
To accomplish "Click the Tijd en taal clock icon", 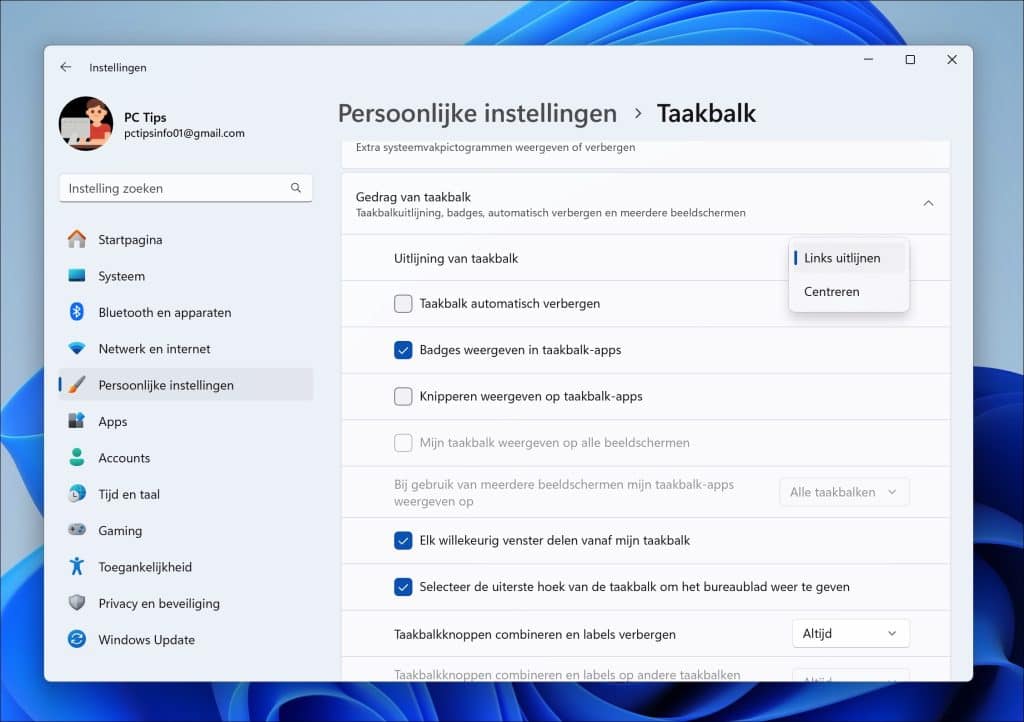I will tap(76, 494).
